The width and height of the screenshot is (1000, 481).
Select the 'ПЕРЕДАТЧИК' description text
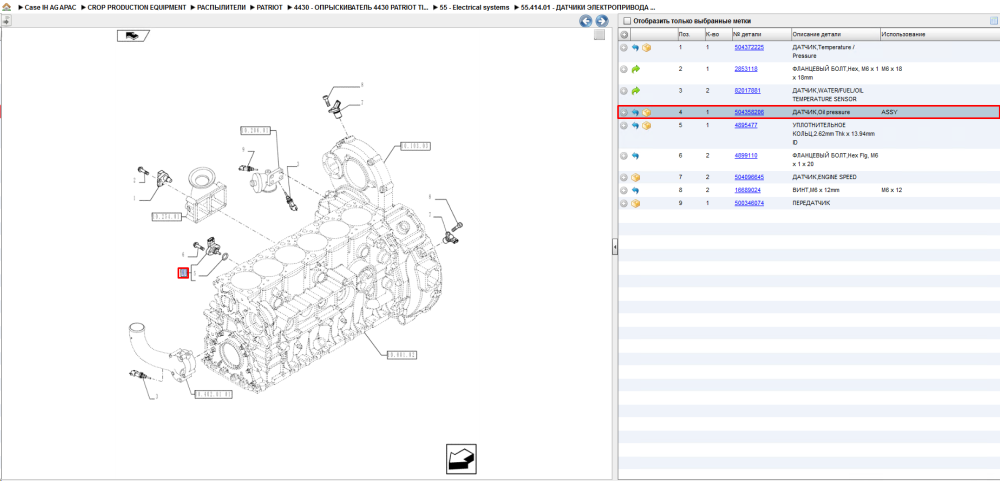coord(810,204)
